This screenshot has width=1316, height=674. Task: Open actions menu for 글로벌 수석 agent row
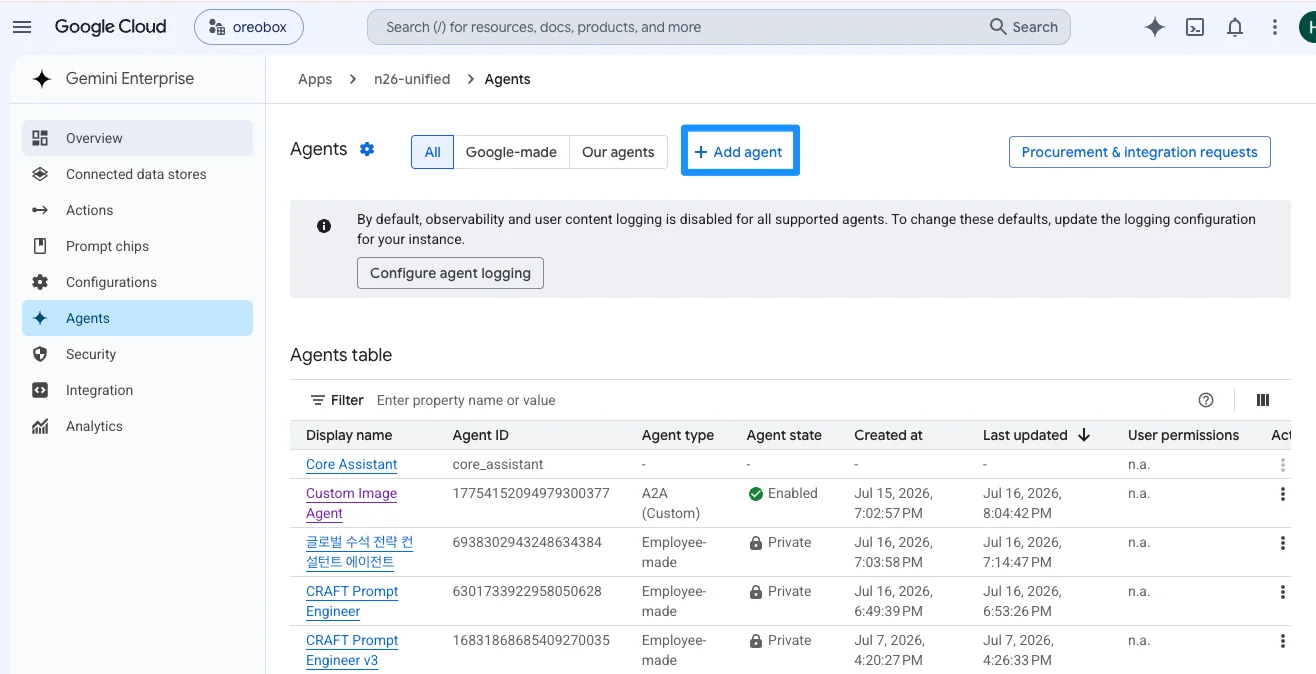(1282, 543)
